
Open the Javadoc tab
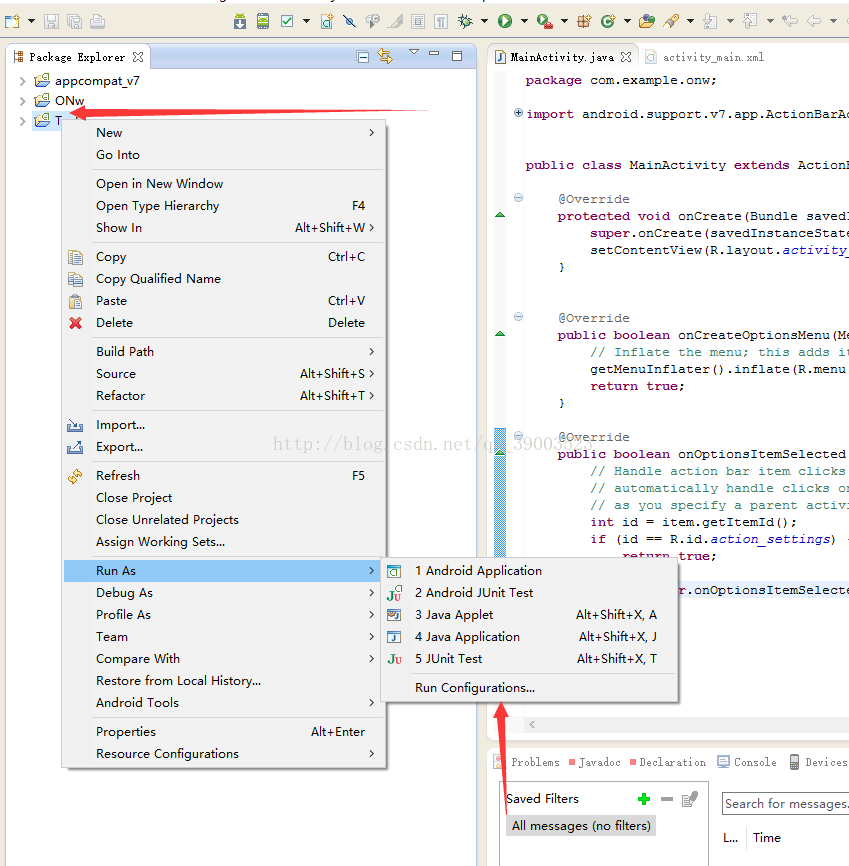click(x=594, y=762)
